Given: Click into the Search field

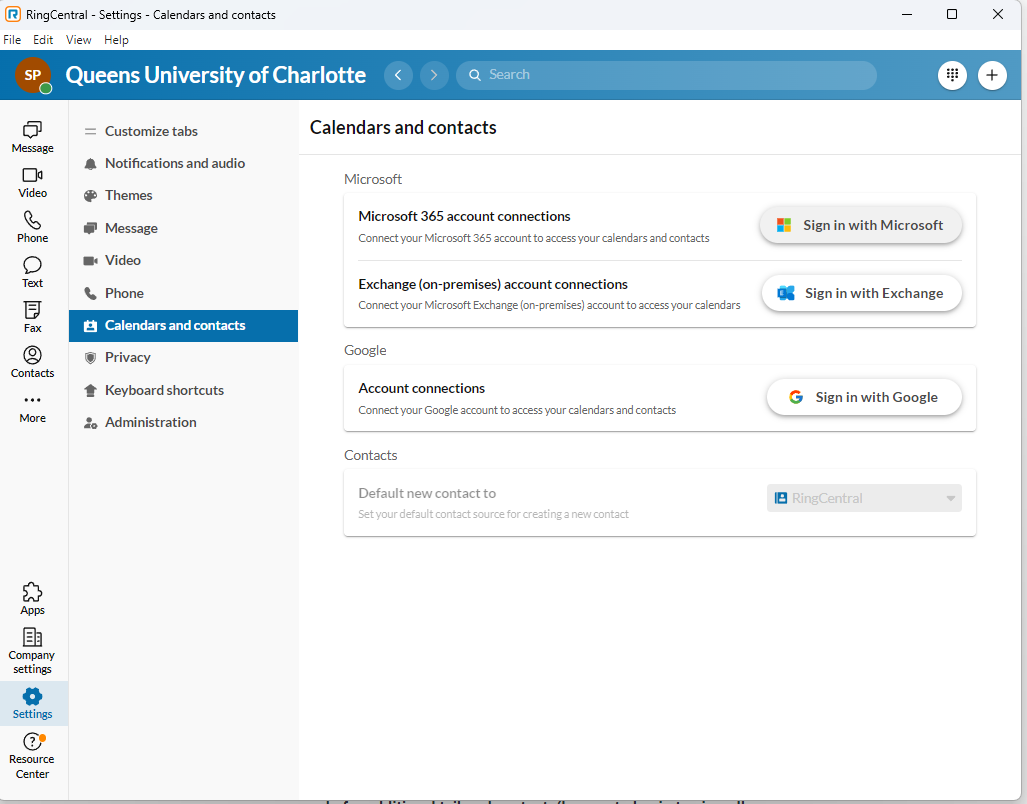Looking at the screenshot, I should point(667,75).
